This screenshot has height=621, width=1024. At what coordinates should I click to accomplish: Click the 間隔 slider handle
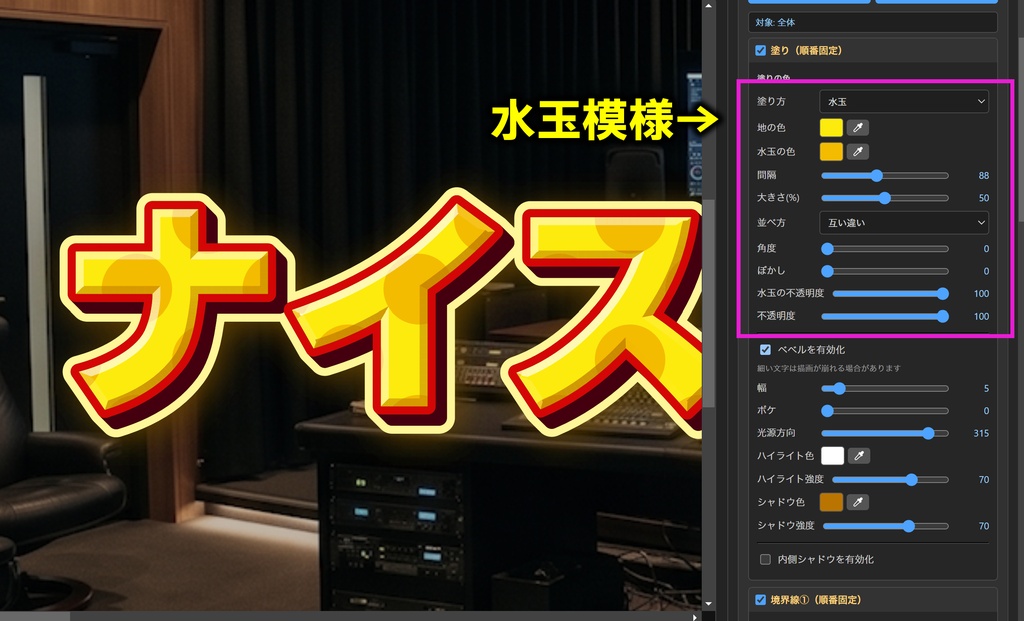tap(877, 175)
